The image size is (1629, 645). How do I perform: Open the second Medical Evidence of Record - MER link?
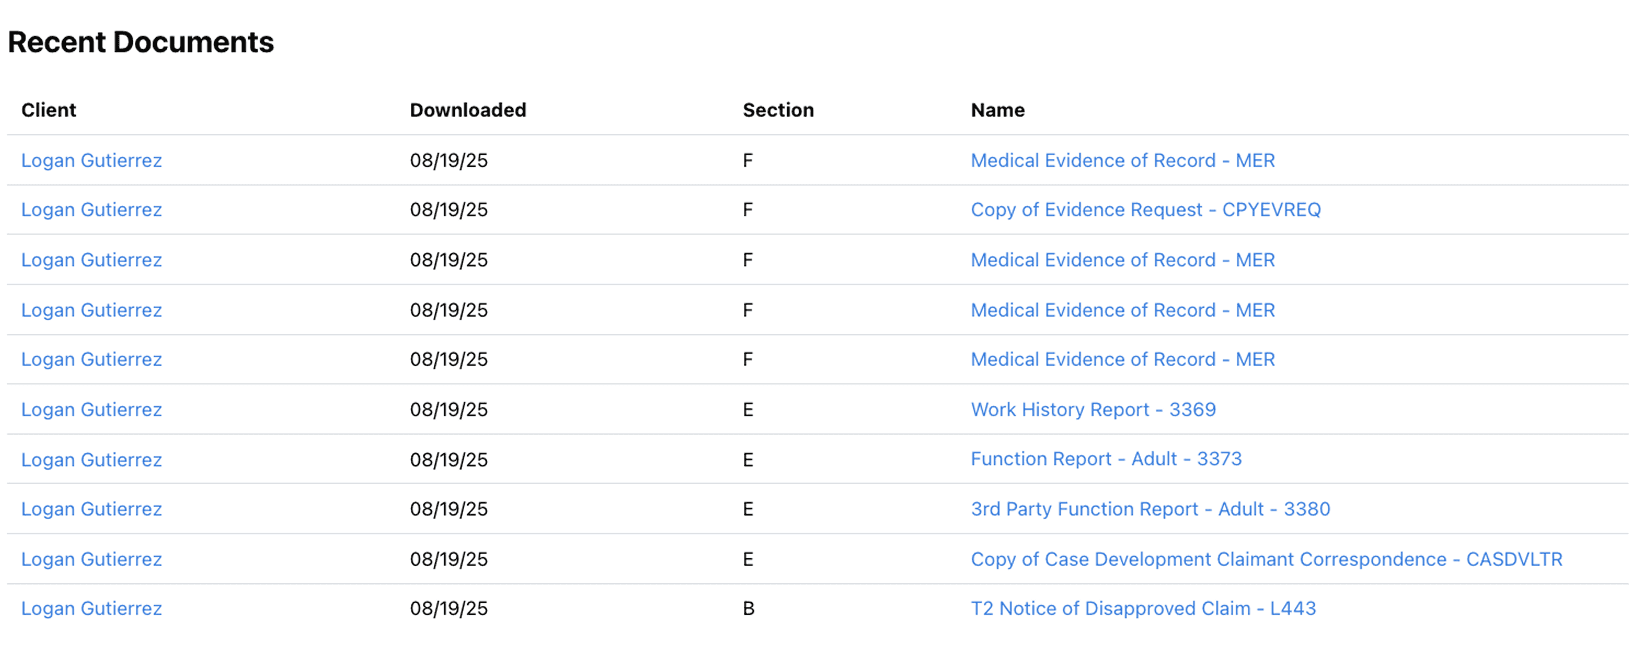coord(1122,260)
